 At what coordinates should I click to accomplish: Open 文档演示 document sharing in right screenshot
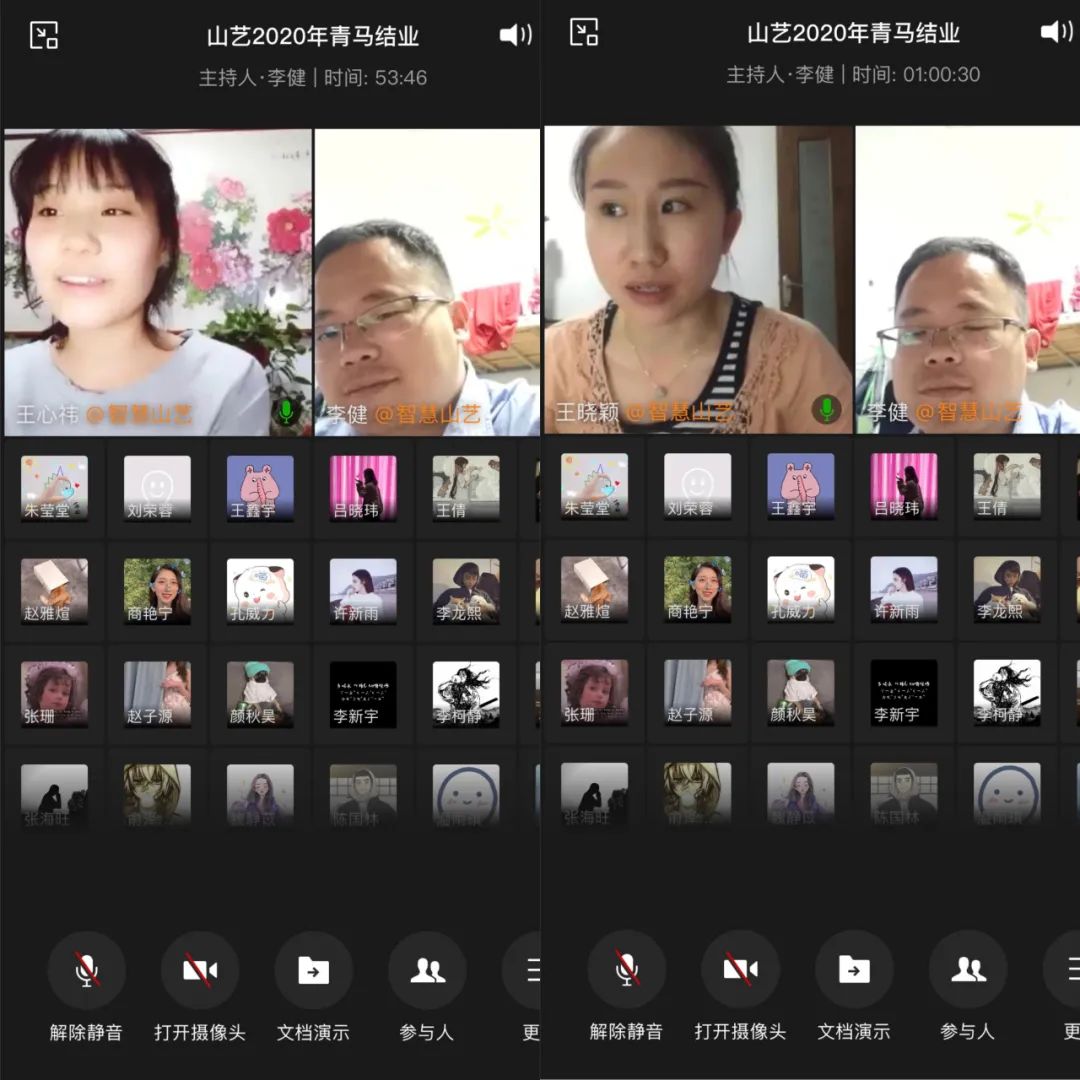[854, 969]
